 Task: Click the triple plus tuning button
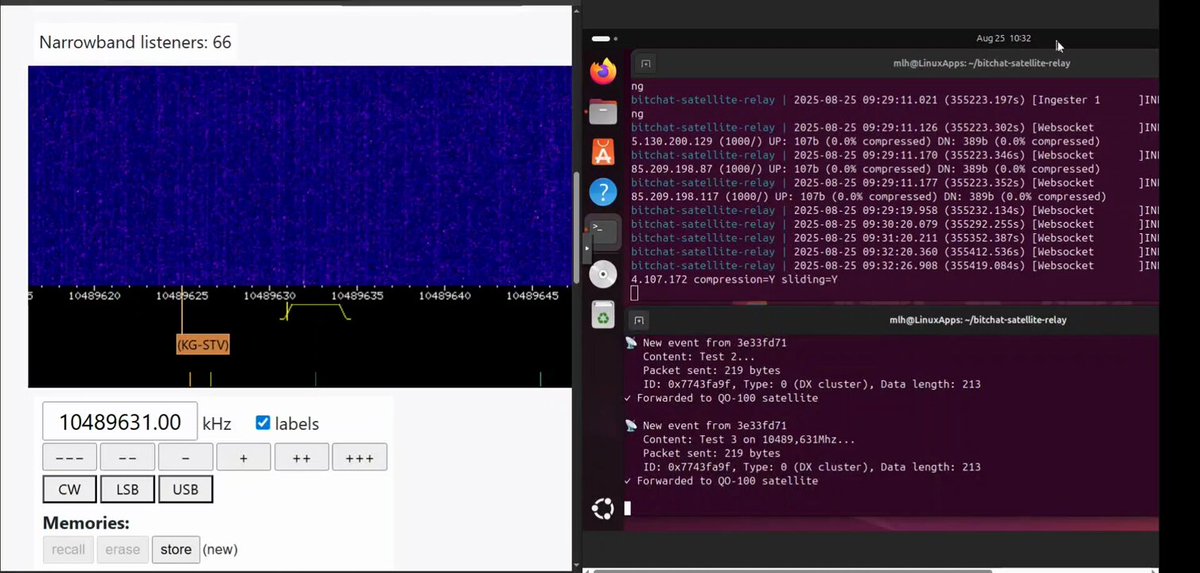coord(359,457)
